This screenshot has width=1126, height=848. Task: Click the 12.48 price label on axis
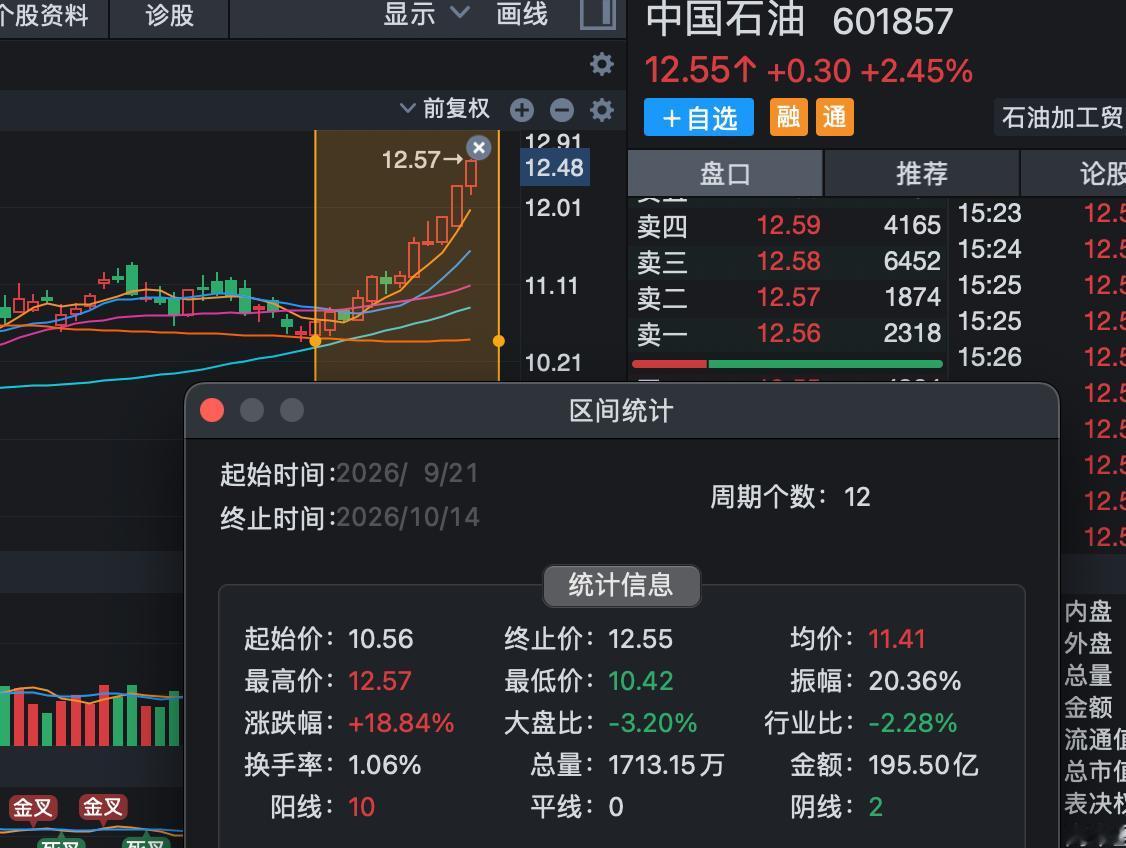(x=554, y=168)
